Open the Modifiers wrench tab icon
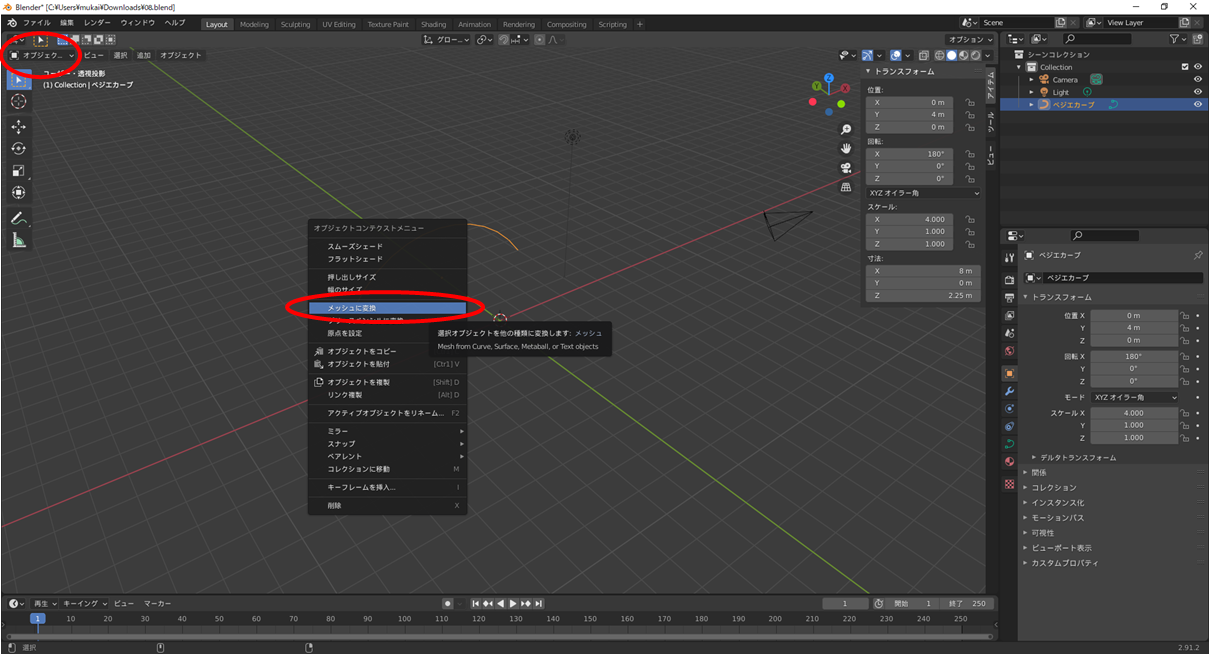The height and width of the screenshot is (654, 1210). (x=1009, y=391)
